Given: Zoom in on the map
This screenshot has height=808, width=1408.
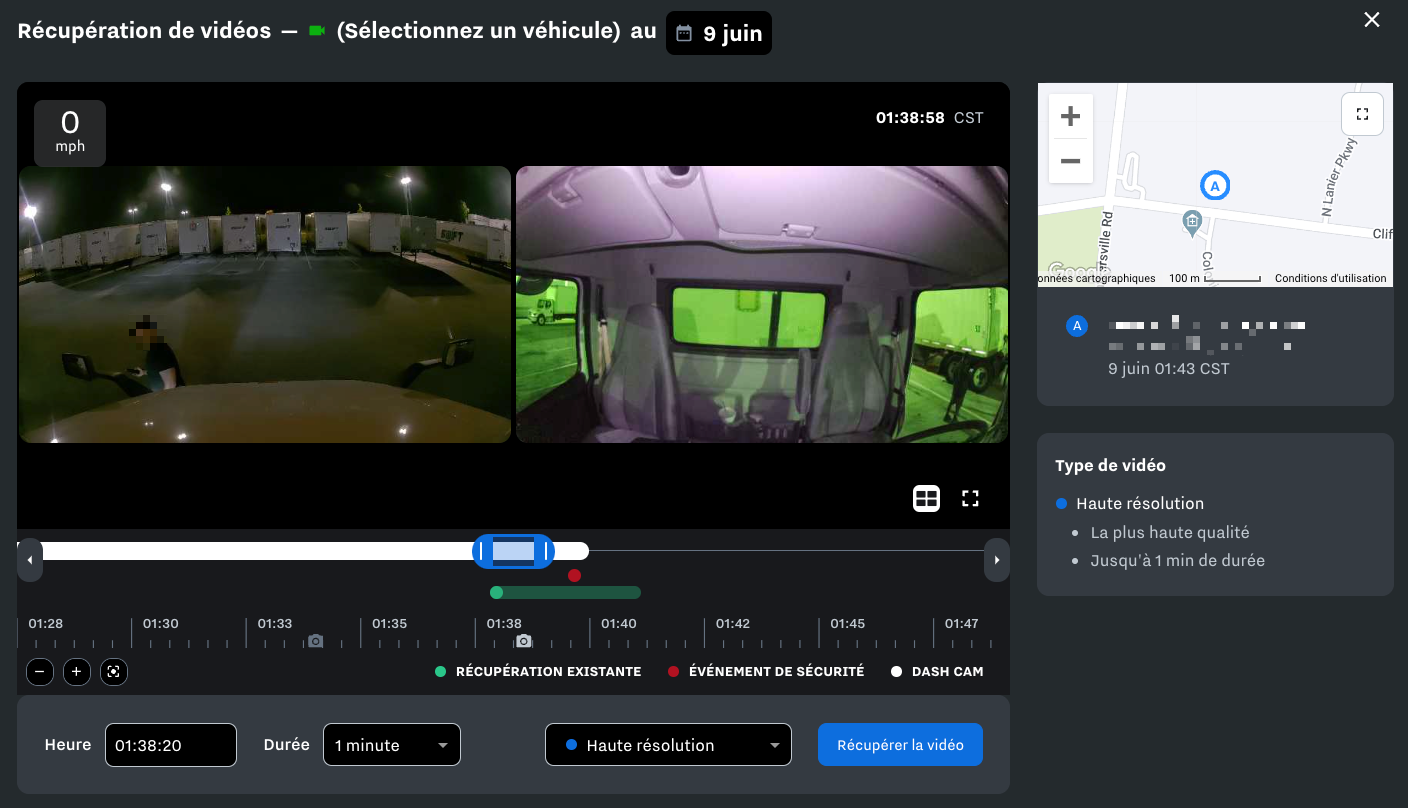Looking at the screenshot, I should tap(1070, 117).
